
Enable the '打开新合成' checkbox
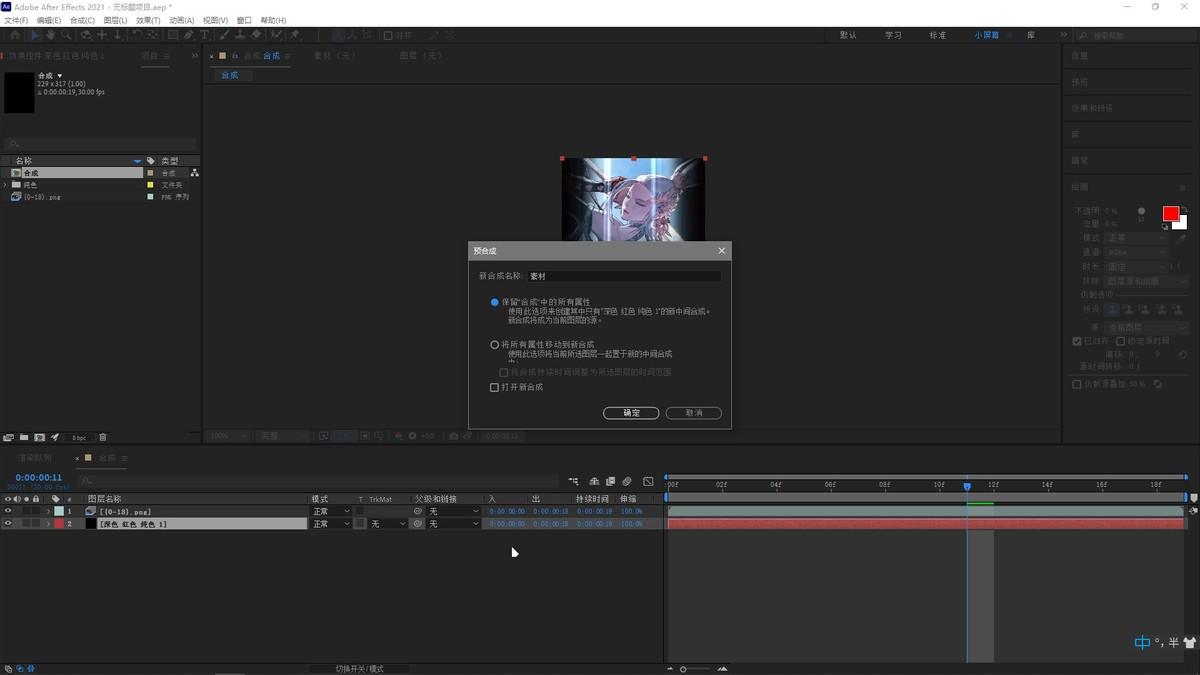(494, 387)
